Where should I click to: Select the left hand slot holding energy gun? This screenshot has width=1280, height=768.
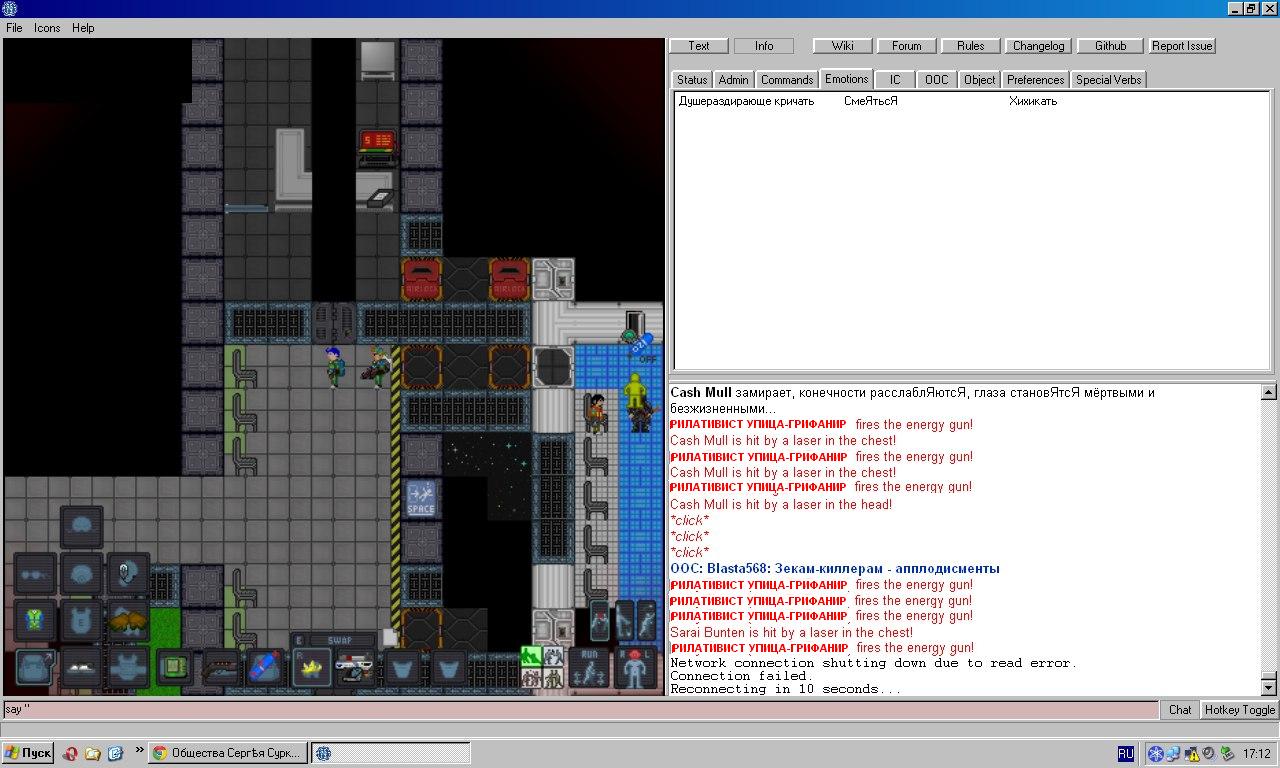click(x=356, y=667)
